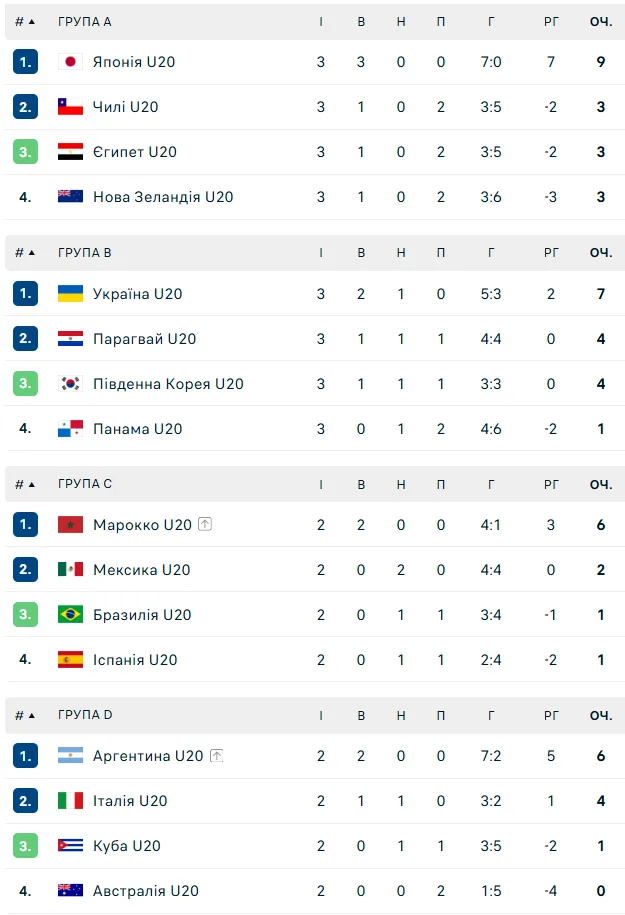Viewport: 625px width, 915px height.
Task: Click the Mexico flag icon
Action: coord(70,570)
